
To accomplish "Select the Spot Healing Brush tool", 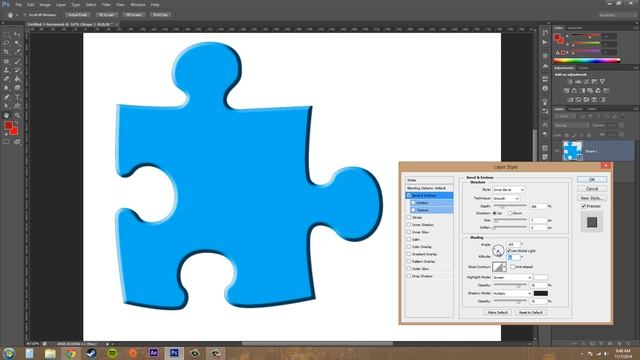I will [6, 61].
